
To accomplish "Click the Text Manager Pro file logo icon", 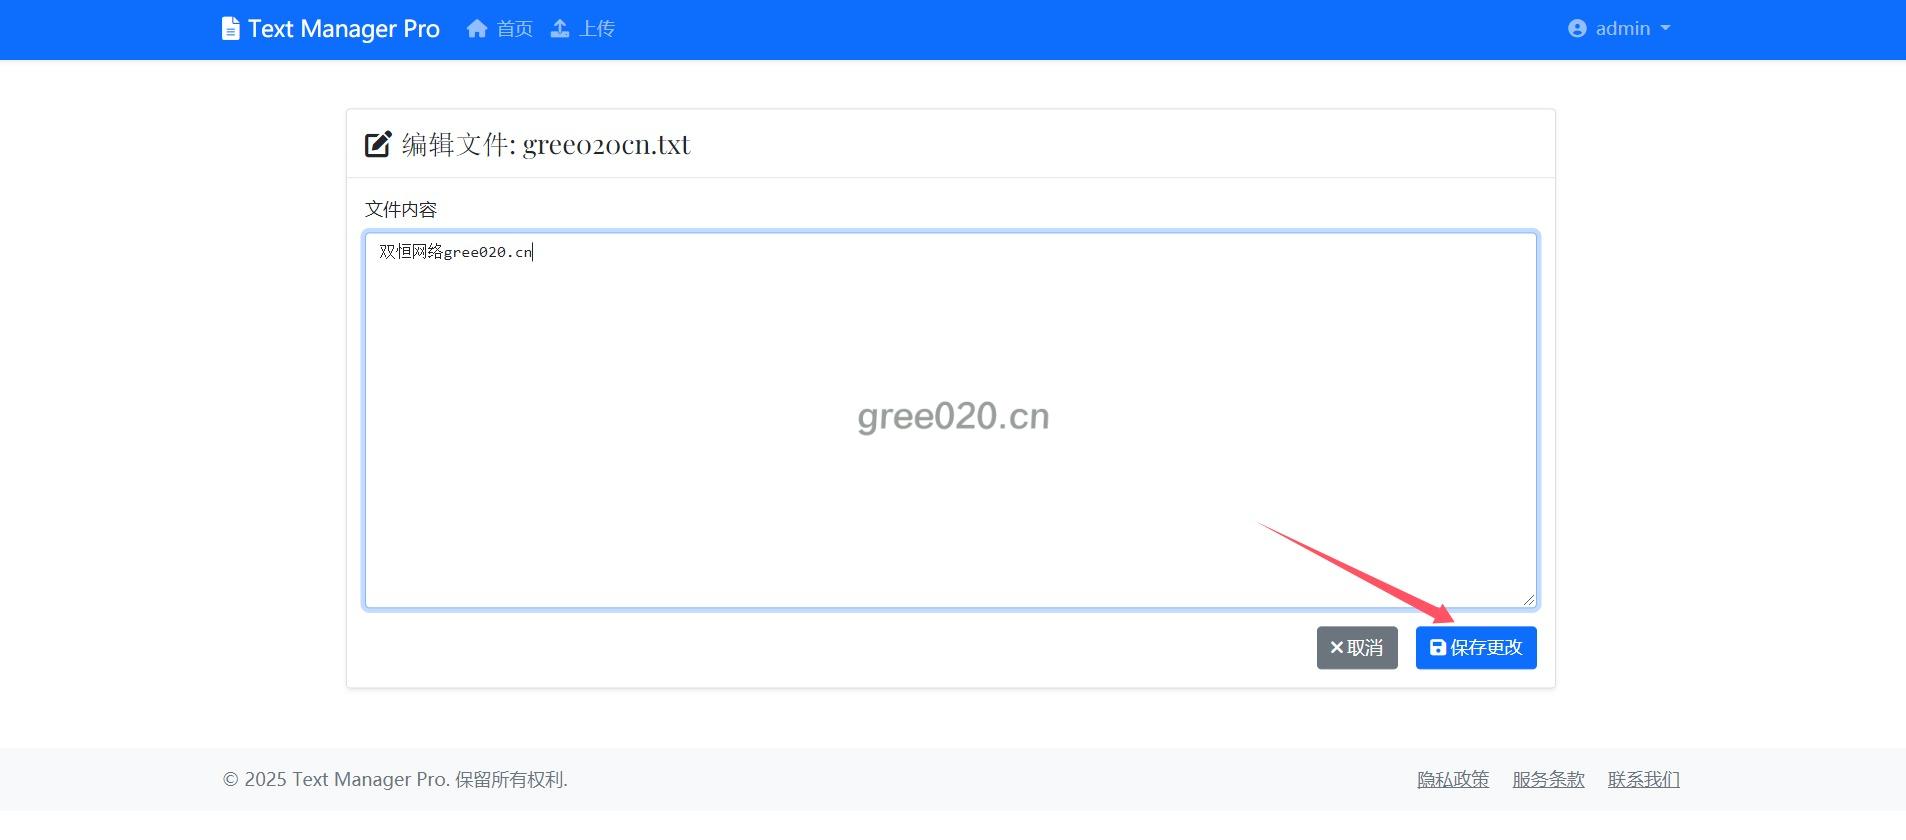I will [x=230, y=29].
